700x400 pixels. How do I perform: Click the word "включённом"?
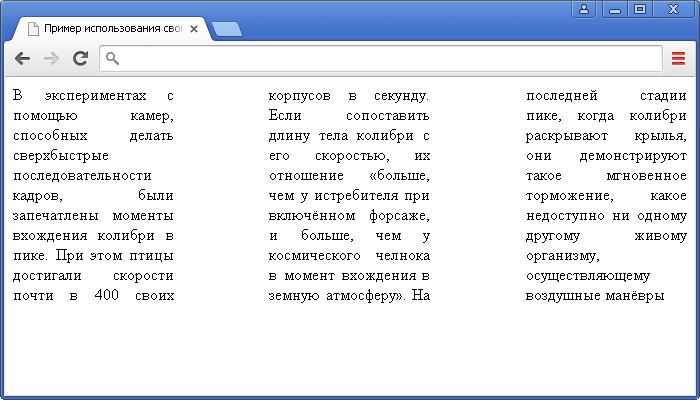(x=312, y=216)
